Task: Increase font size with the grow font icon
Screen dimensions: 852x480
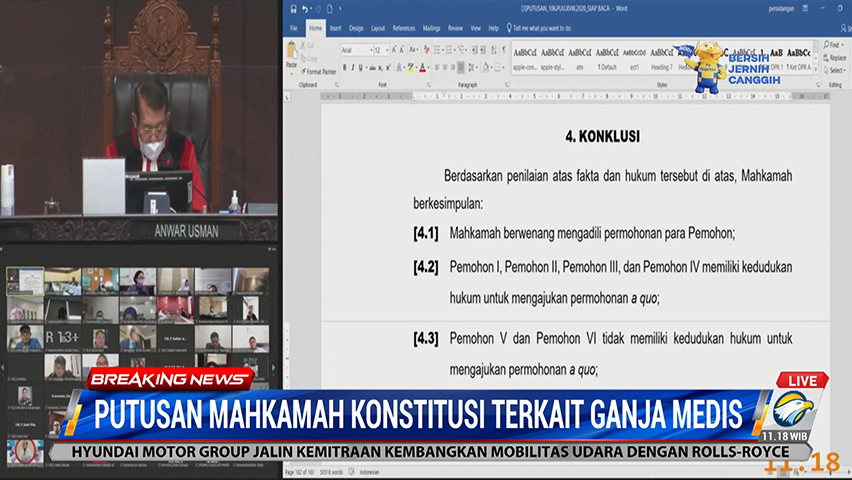Action: pos(394,50)
